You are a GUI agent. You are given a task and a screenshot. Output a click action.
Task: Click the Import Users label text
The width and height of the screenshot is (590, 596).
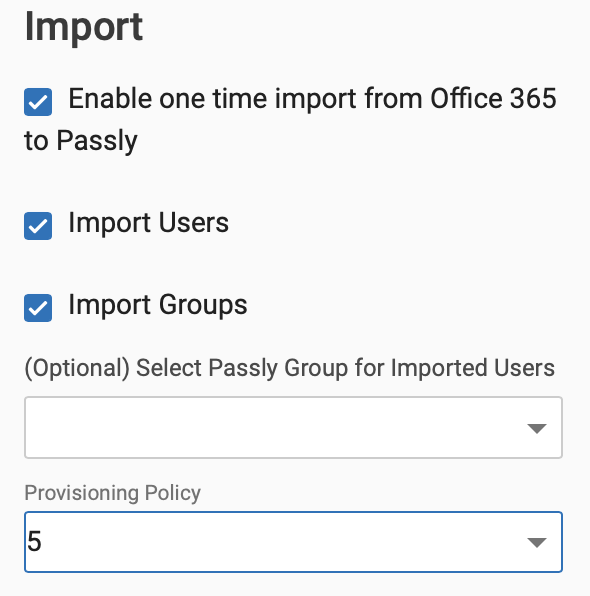[149, 223]
